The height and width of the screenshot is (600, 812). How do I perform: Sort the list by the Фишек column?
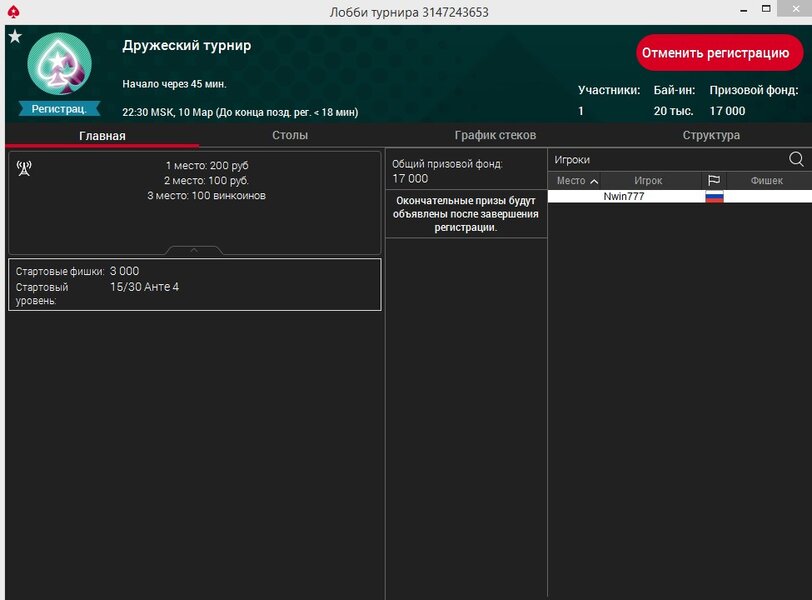pyautogui.click(x=766, y=181)
